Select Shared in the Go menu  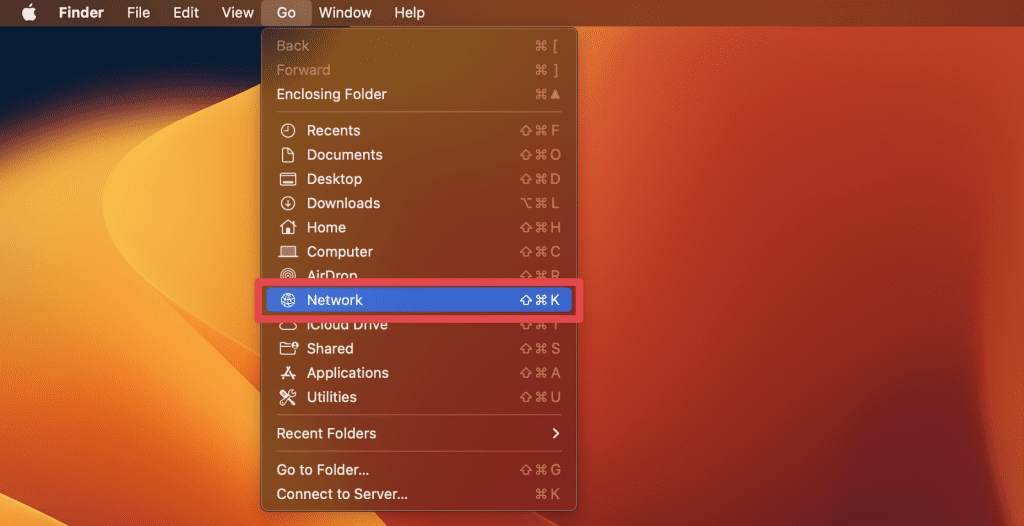tap(419, 348)
